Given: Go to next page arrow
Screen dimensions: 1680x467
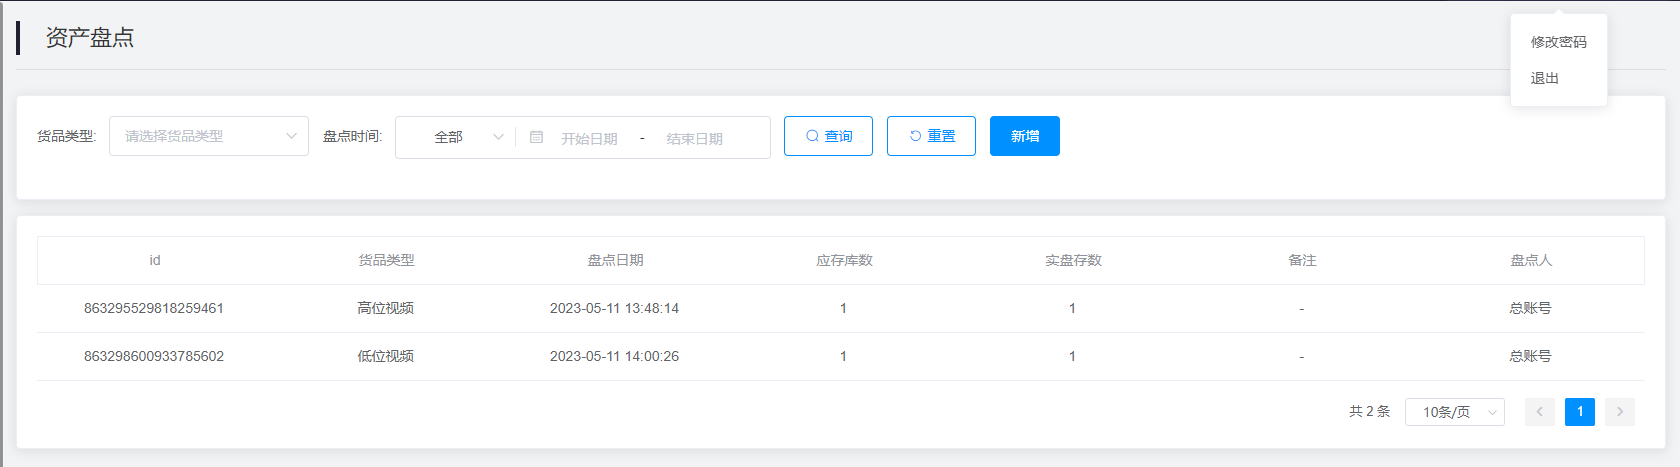Looking at the screenshot, I should 1619,412.
